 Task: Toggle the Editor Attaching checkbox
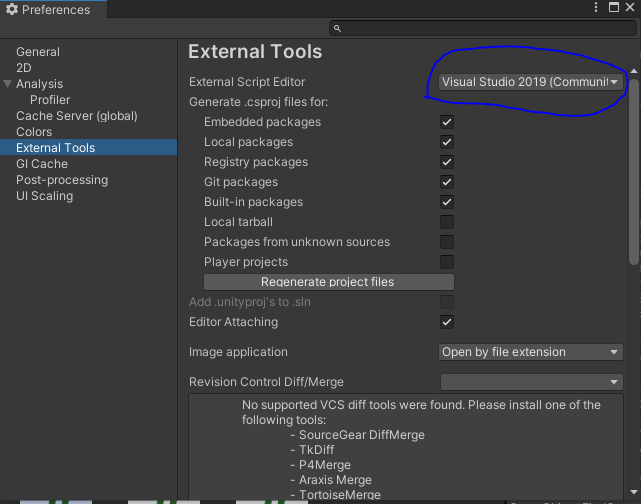click(447, 322)
